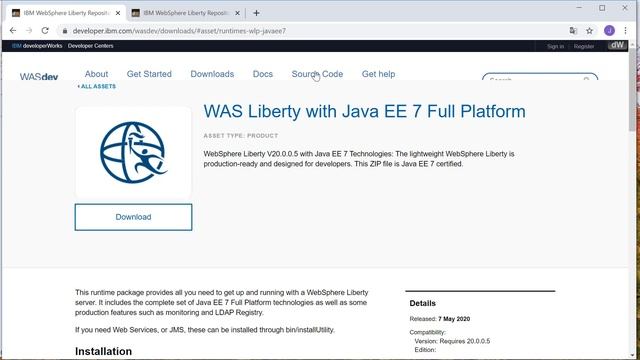Viewport: 640px width, 360px height.
Task: Bookmark this page with the star icon
Action: point(589,31)
